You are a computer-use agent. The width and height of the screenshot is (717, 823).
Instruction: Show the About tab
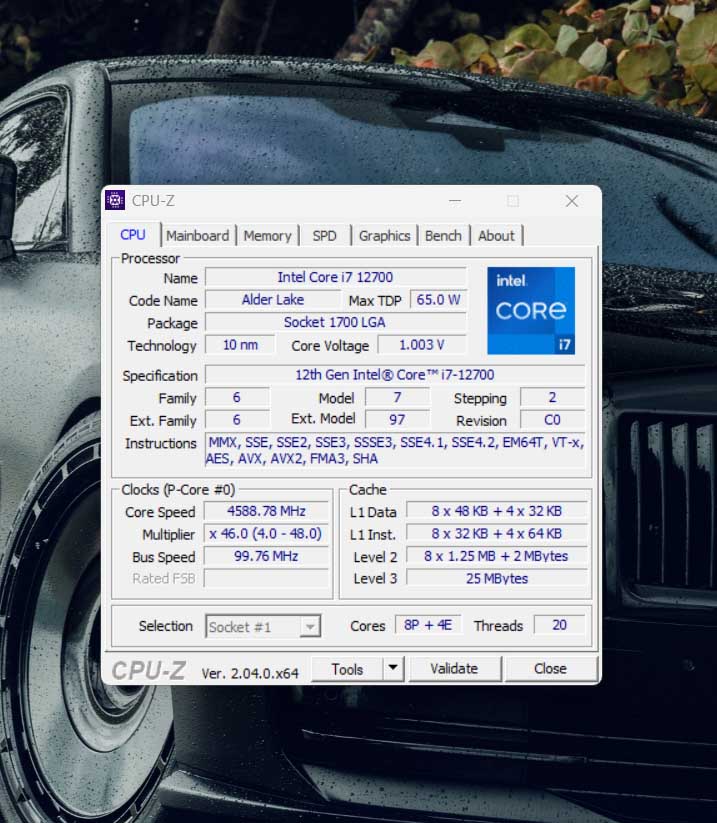tap(496, 236)
